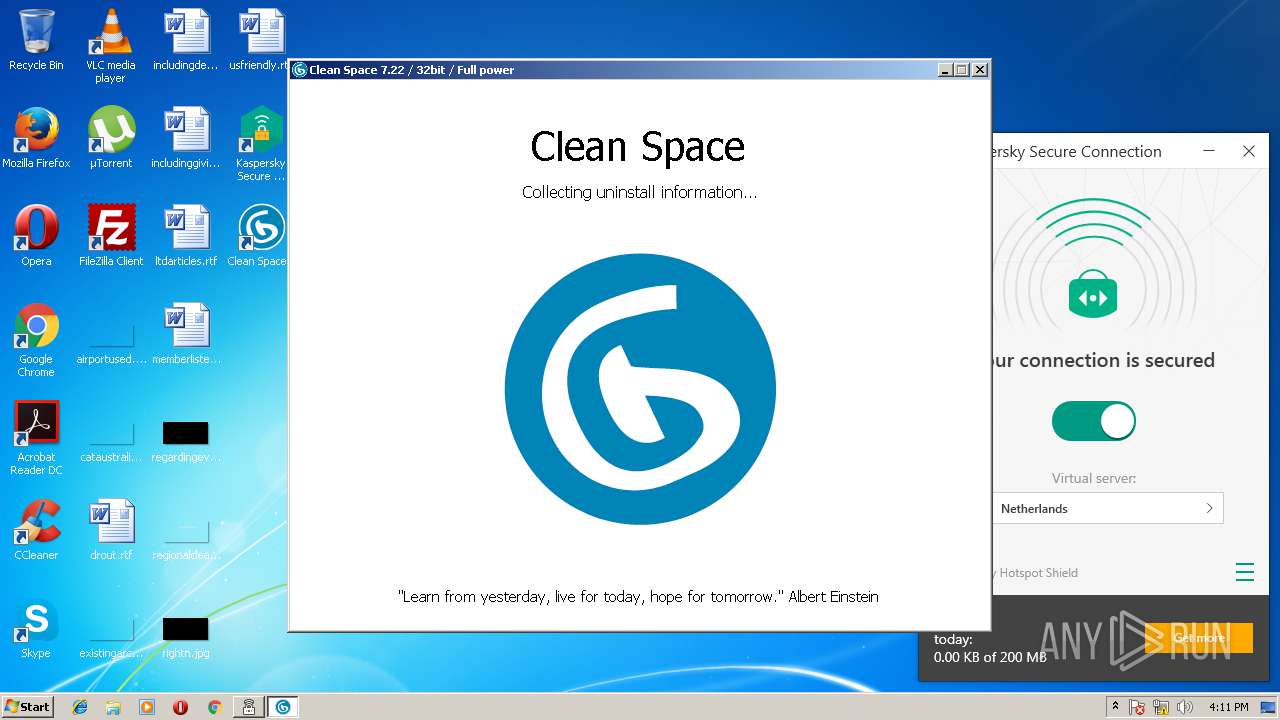Image resolution: width=1280 pixels, height=720 pixels.
Task: Launch Skype from the desktop
Action: (x=36, y=628)
